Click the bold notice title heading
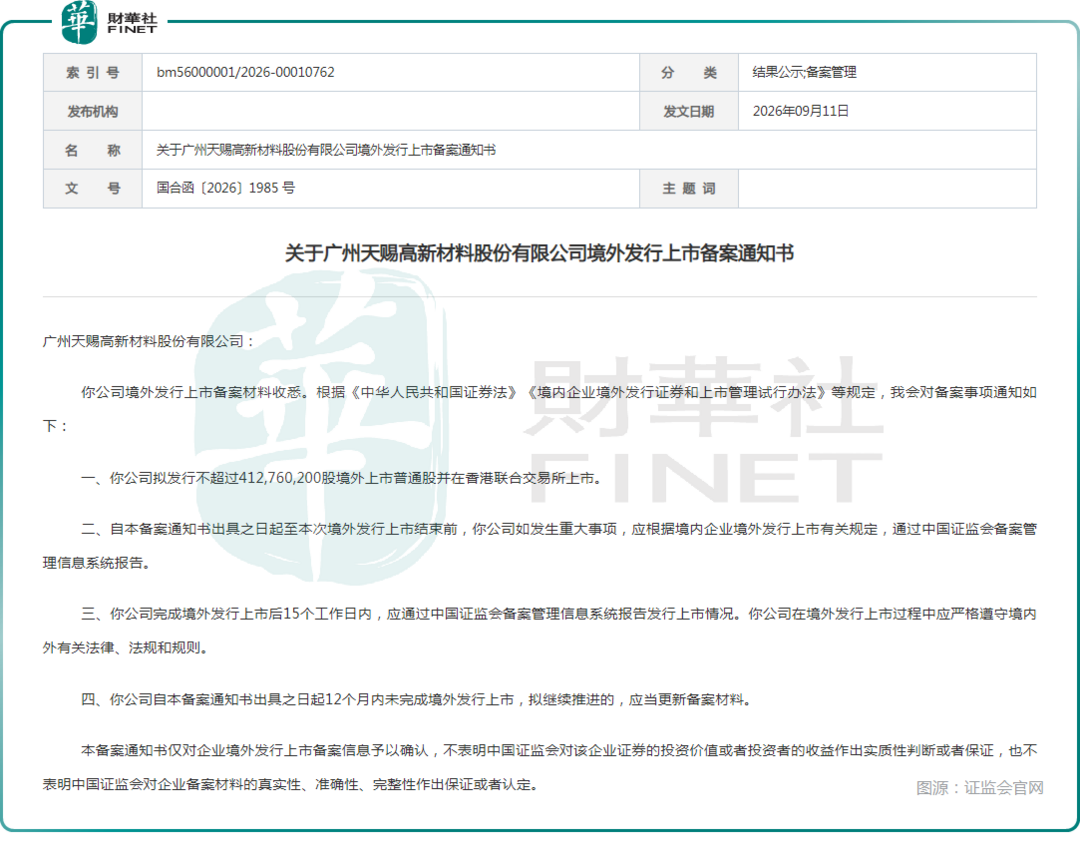The width and height of the screenshot is (1080, 852). (539, 253)
